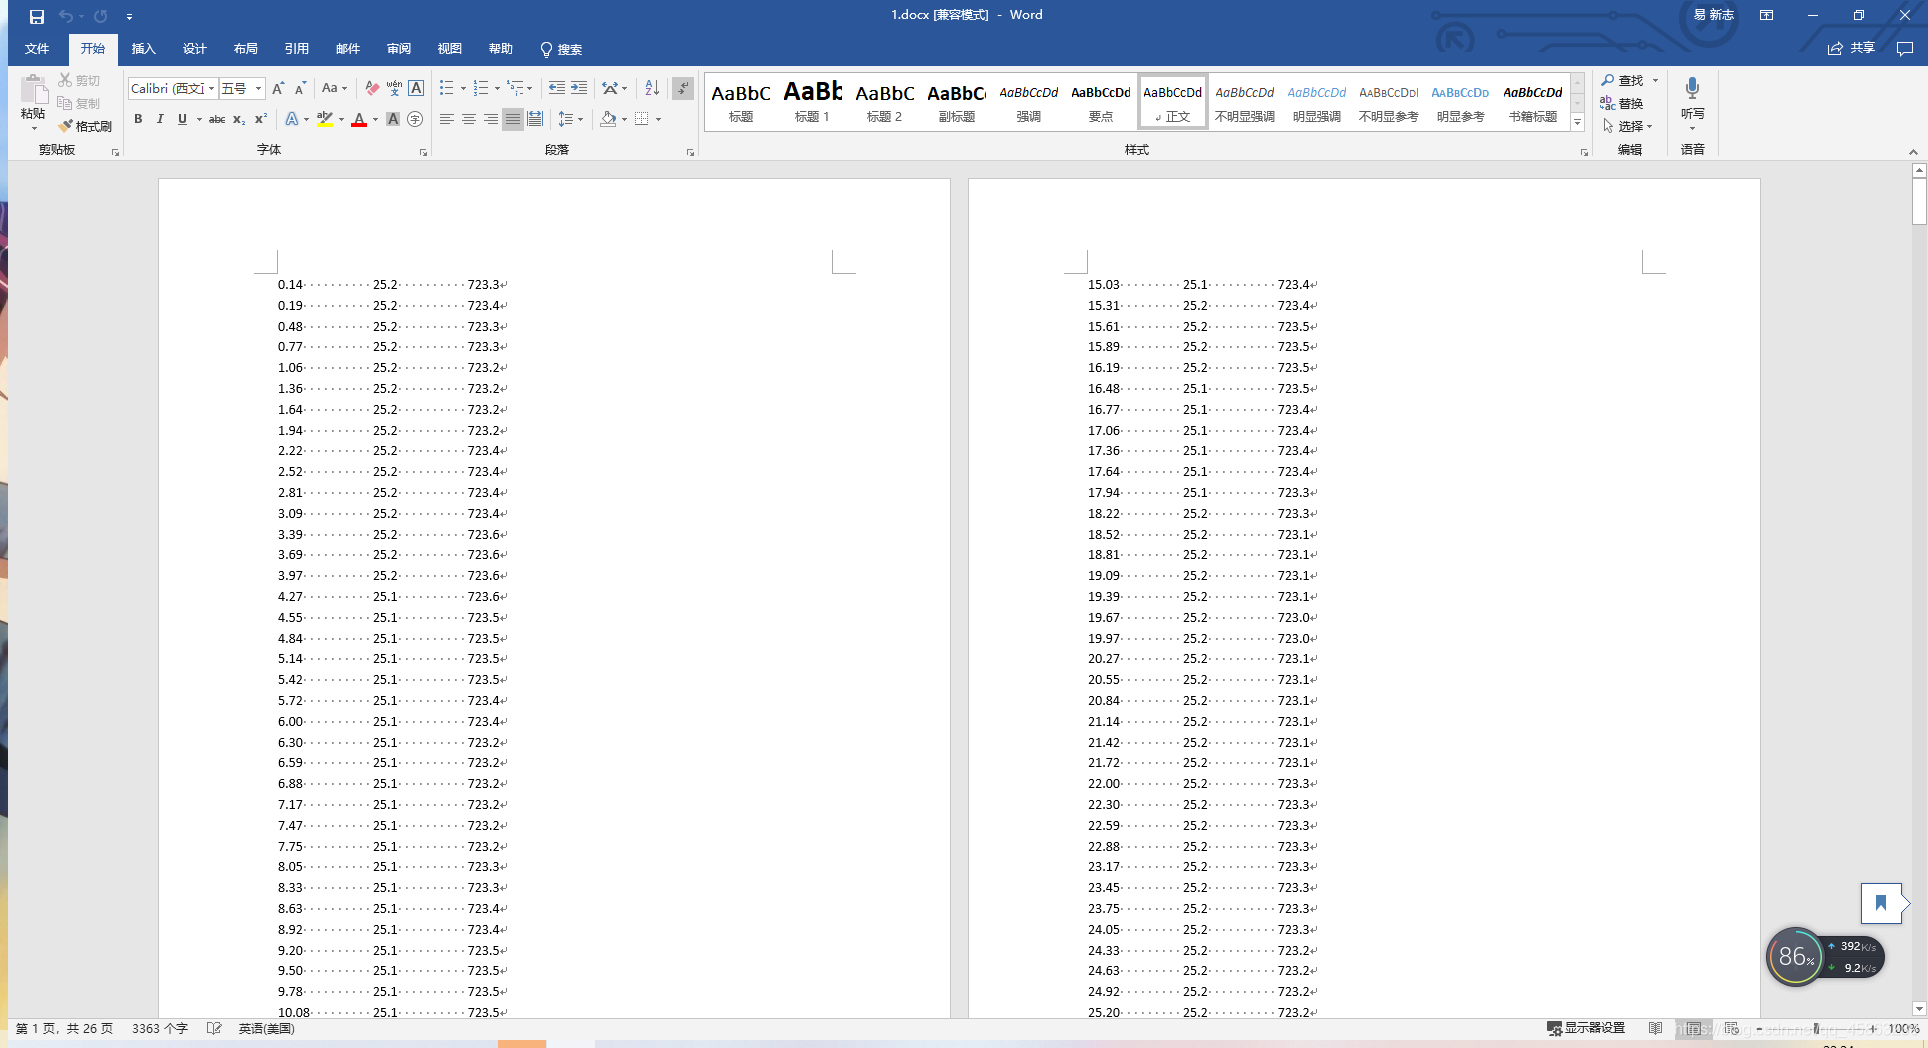The image size is (1928, 1048).
Task: Click the Find (查找) button
Action: click(1621, 80)
